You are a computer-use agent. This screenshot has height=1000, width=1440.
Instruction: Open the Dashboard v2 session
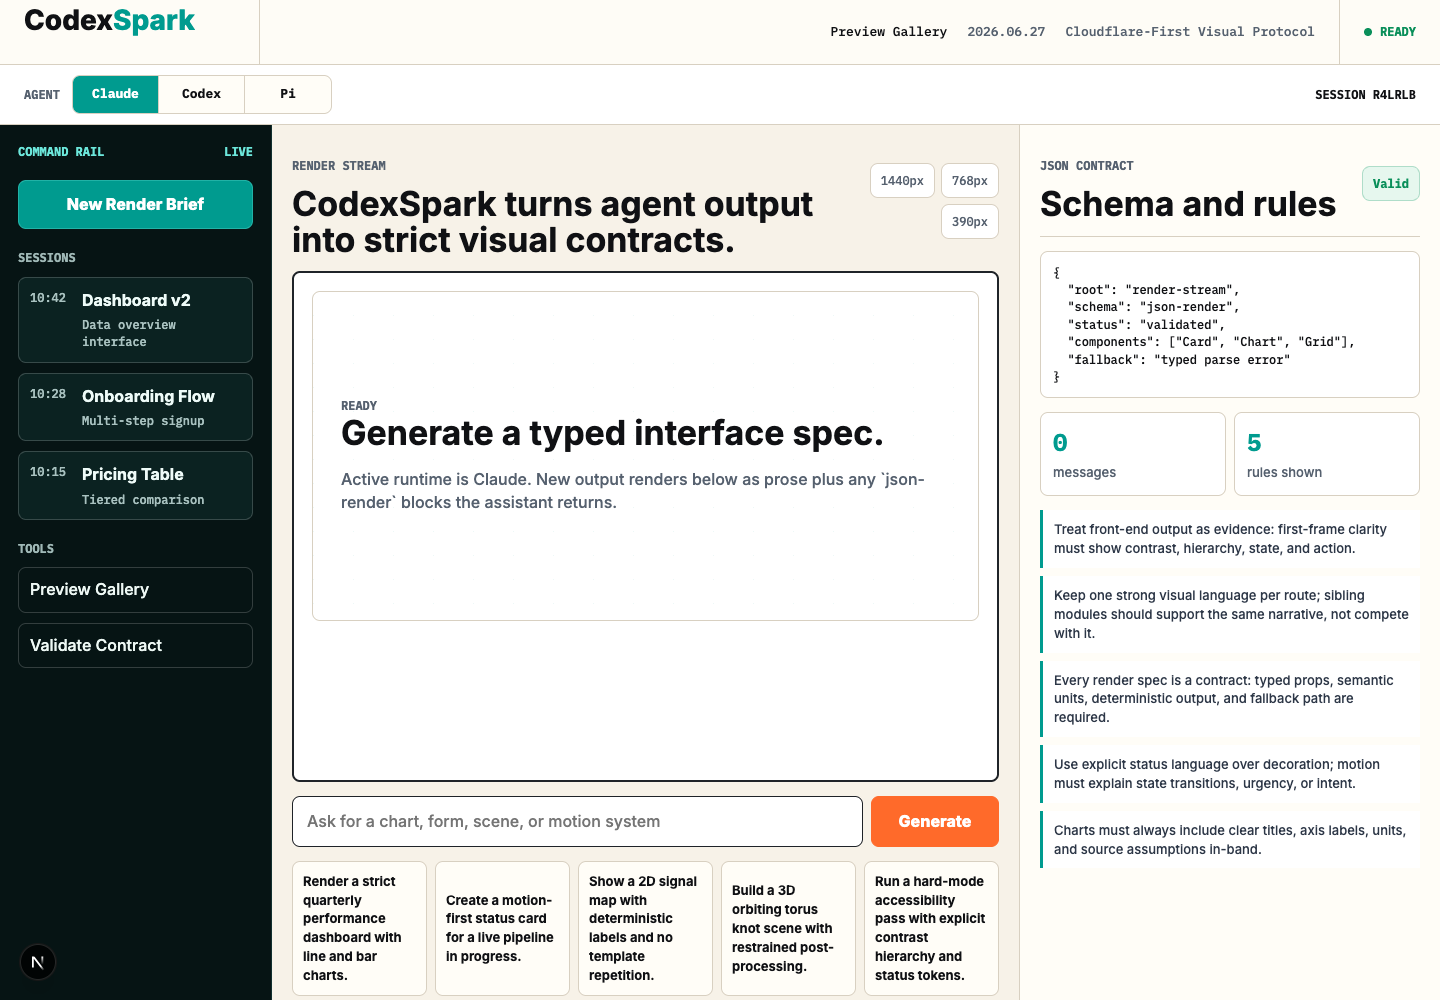click(x=135, y=320)
